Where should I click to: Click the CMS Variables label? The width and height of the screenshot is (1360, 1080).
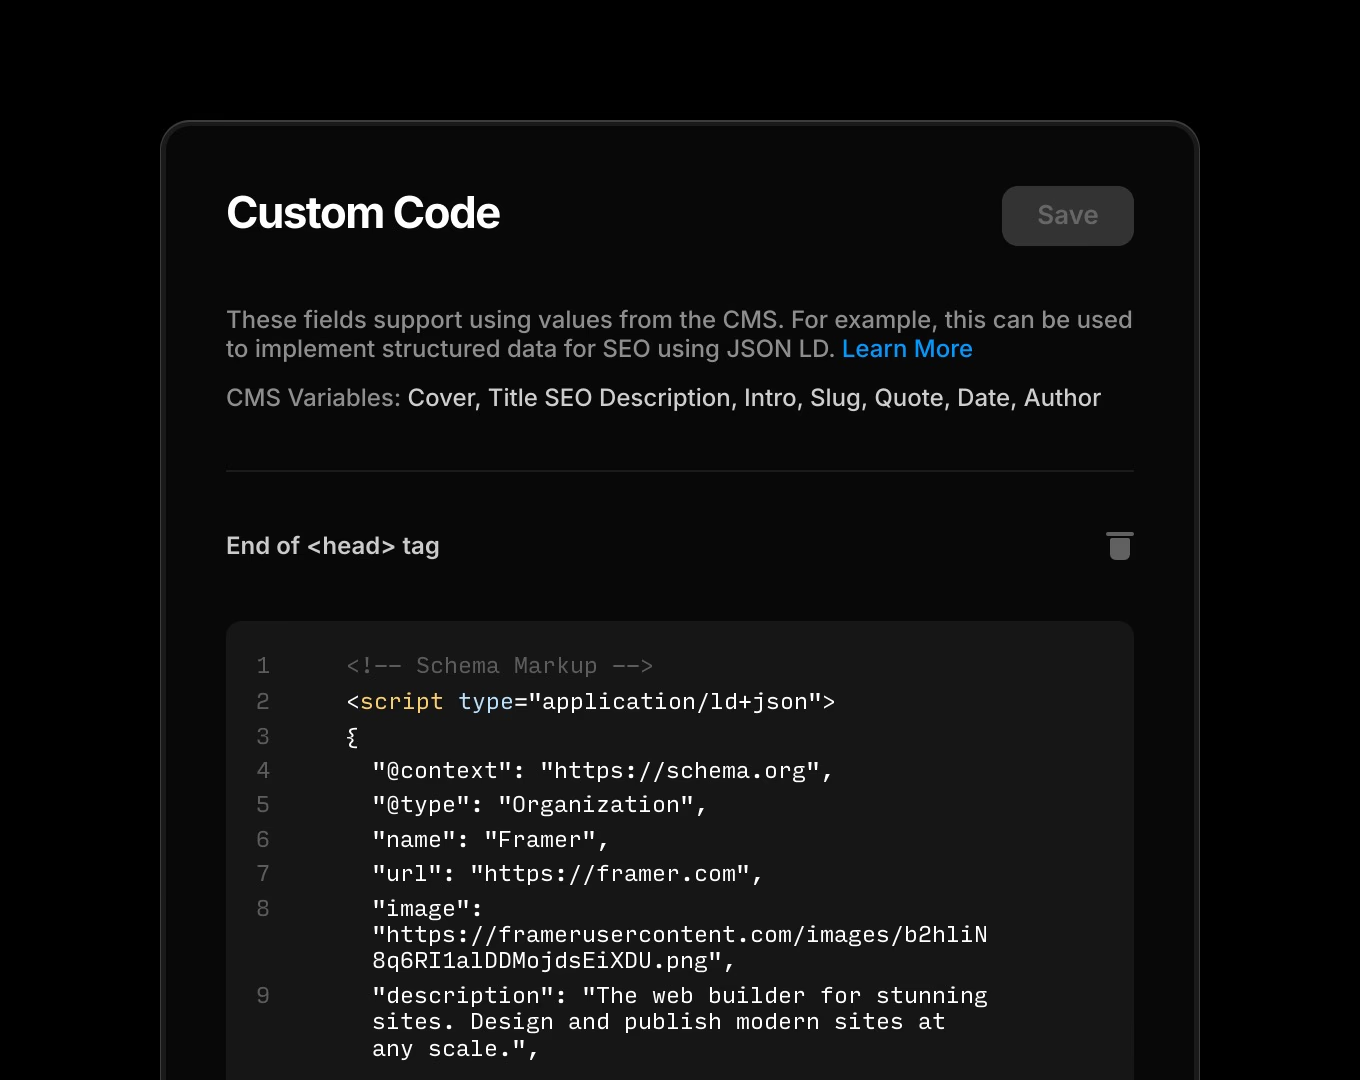pyautogui.click(x=313, y=398)
